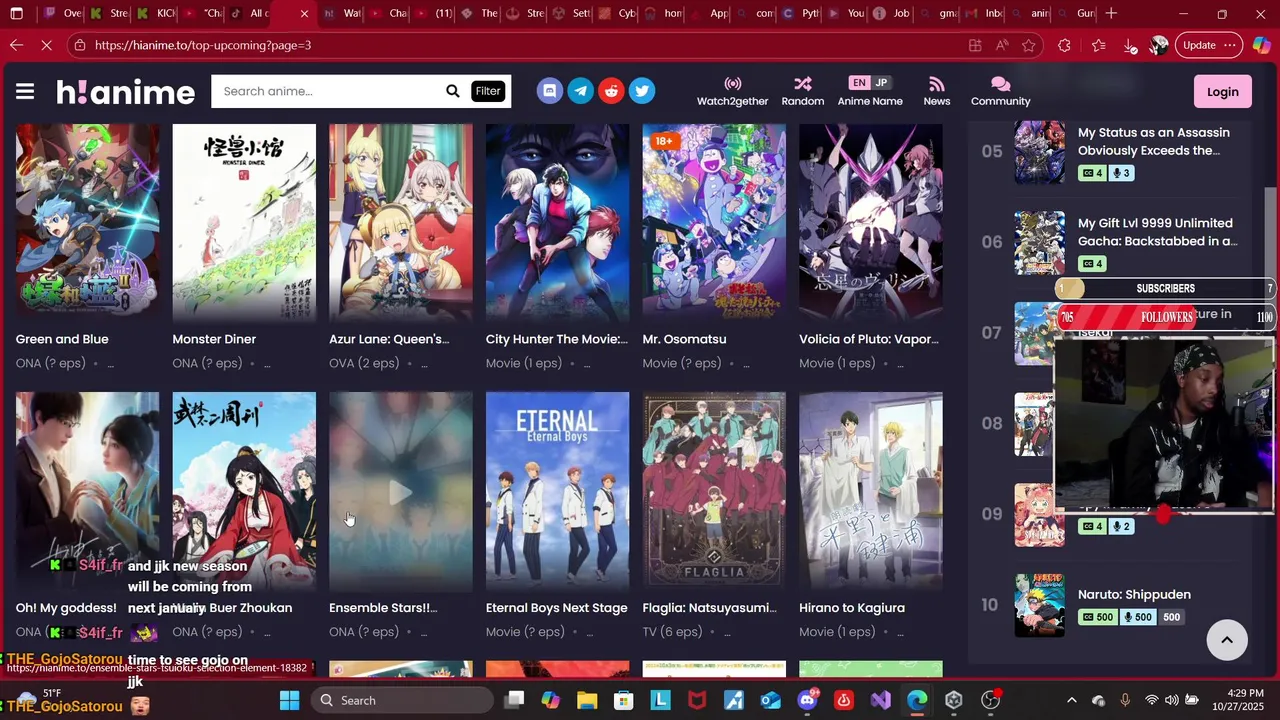Open File Explorer from taskbar

(x=587, y=700)
